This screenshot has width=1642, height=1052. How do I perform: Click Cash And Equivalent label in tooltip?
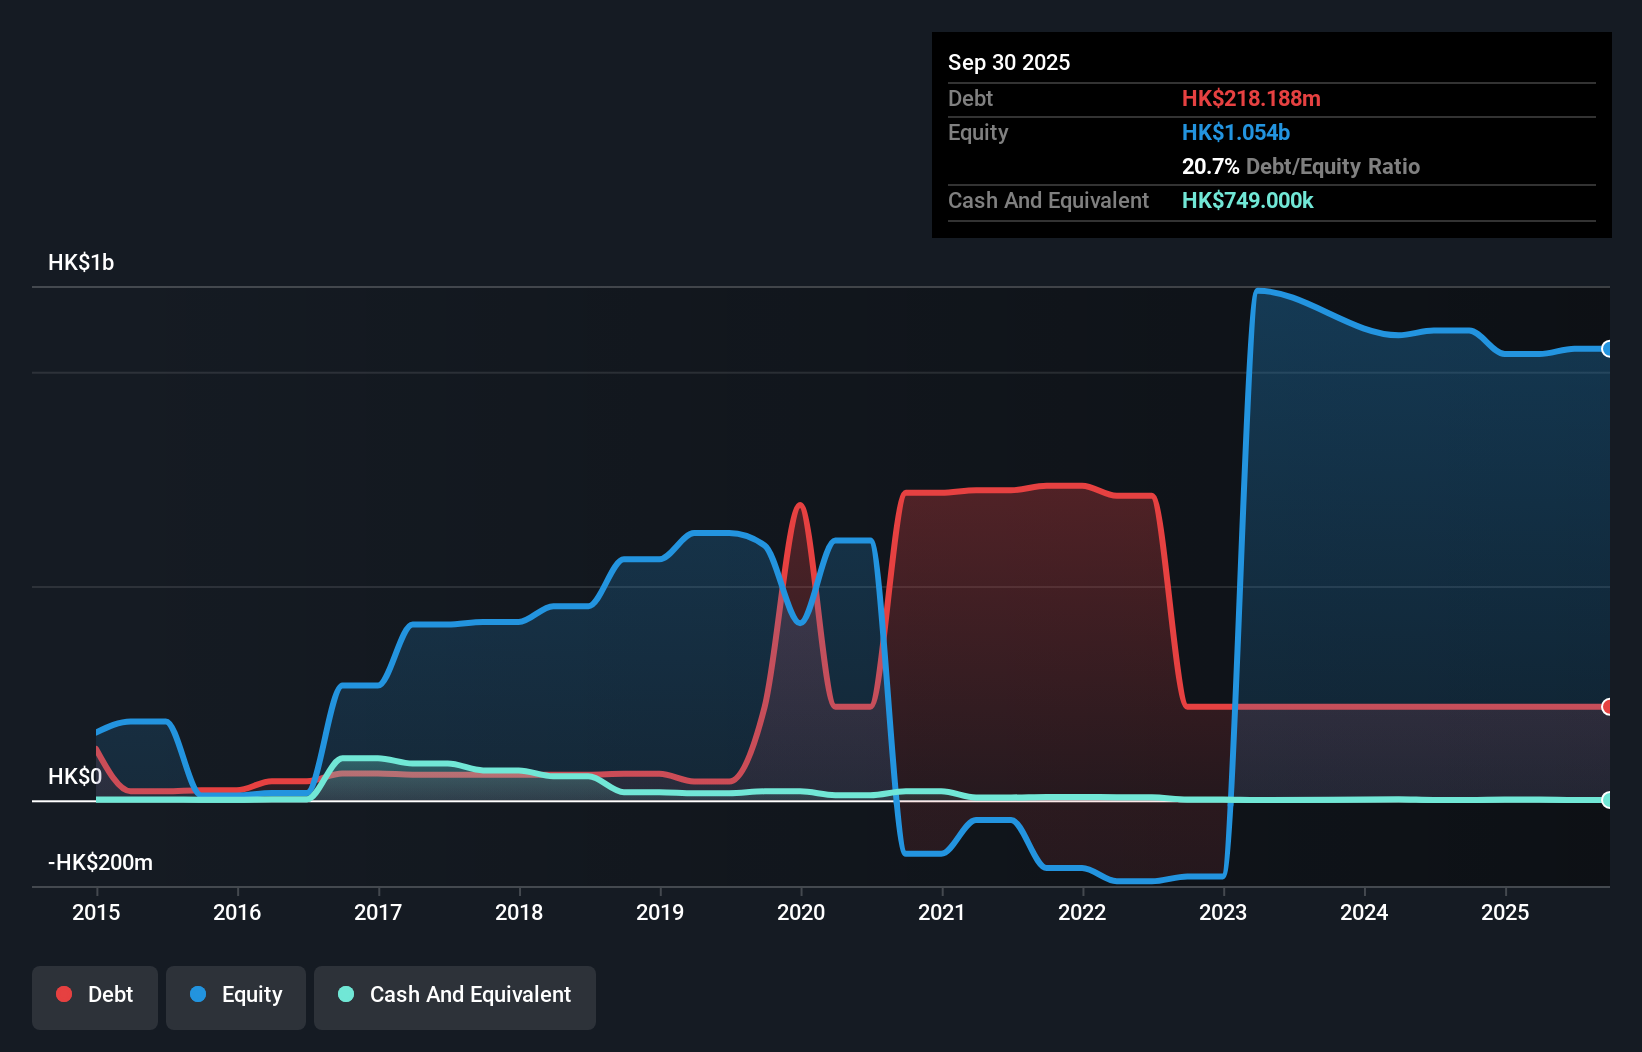coord(1049,200)
